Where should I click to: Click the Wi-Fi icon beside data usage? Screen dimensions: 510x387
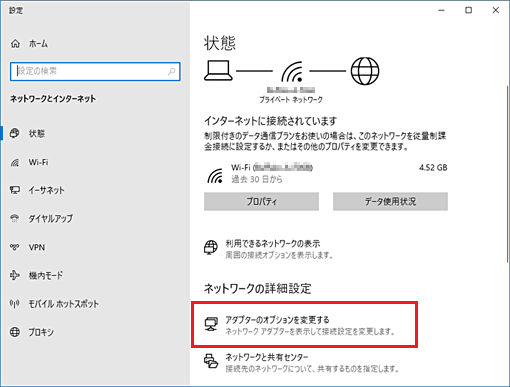[215, 175]
